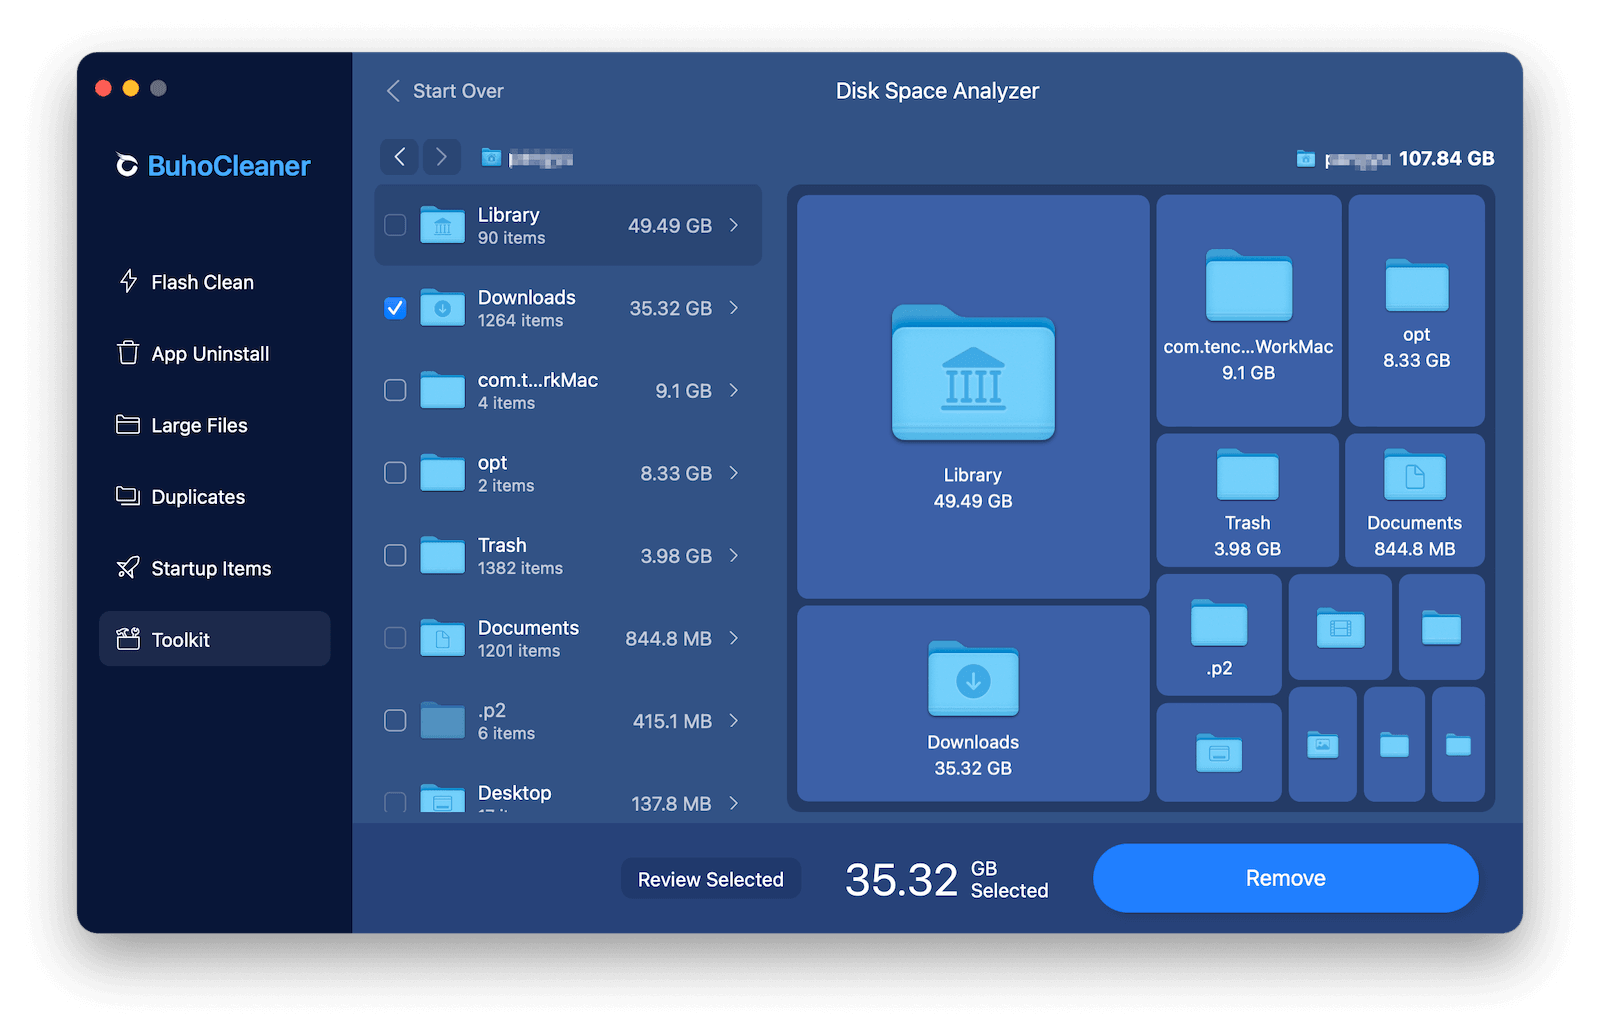
Task: Click the Movies filmstrip folder tile
Action: [1340, 627]
